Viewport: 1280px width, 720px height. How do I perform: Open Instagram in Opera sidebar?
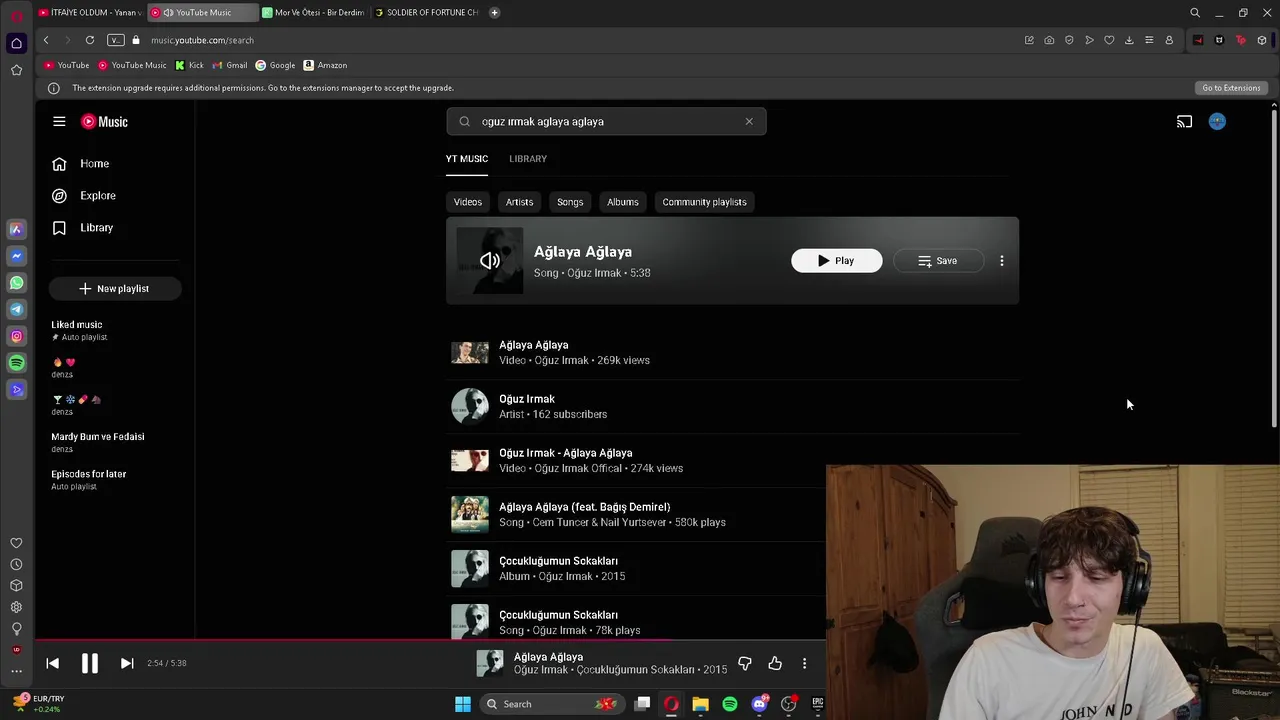pyautogui.click(x=16, y=336)
